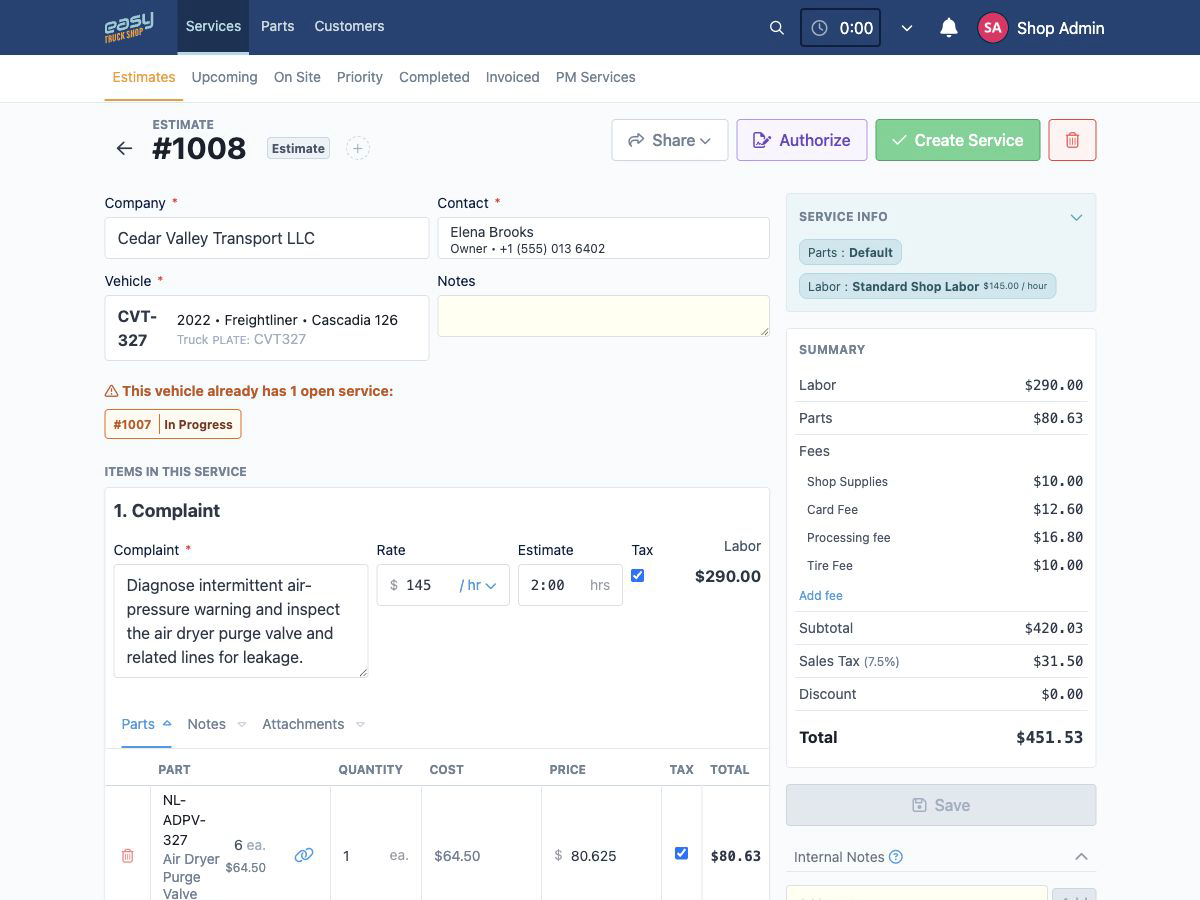The width and height of the screenshot is (1200, 900).
Task: Click the Authorize button
Action: [x=802, y=140]
